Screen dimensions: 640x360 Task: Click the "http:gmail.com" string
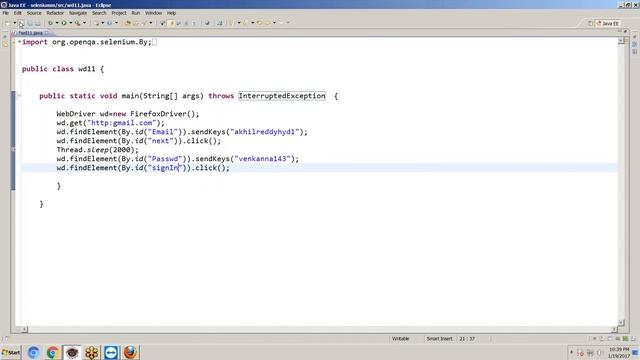(122, 123)
